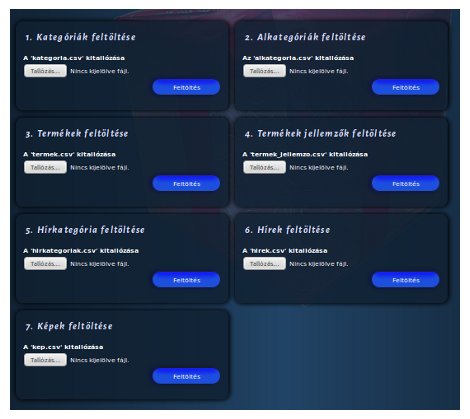This screenshot has height=419, width=470.
Task: Upload images with Képek Feltöltés button
Action: (186, 376)
